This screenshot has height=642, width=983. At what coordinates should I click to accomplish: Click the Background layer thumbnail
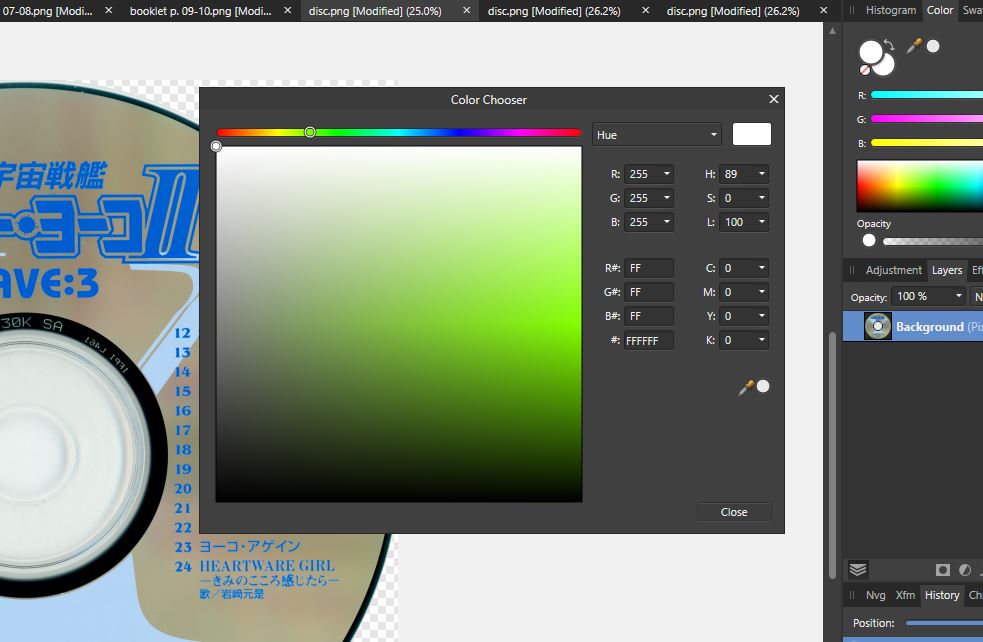[877, 326]
